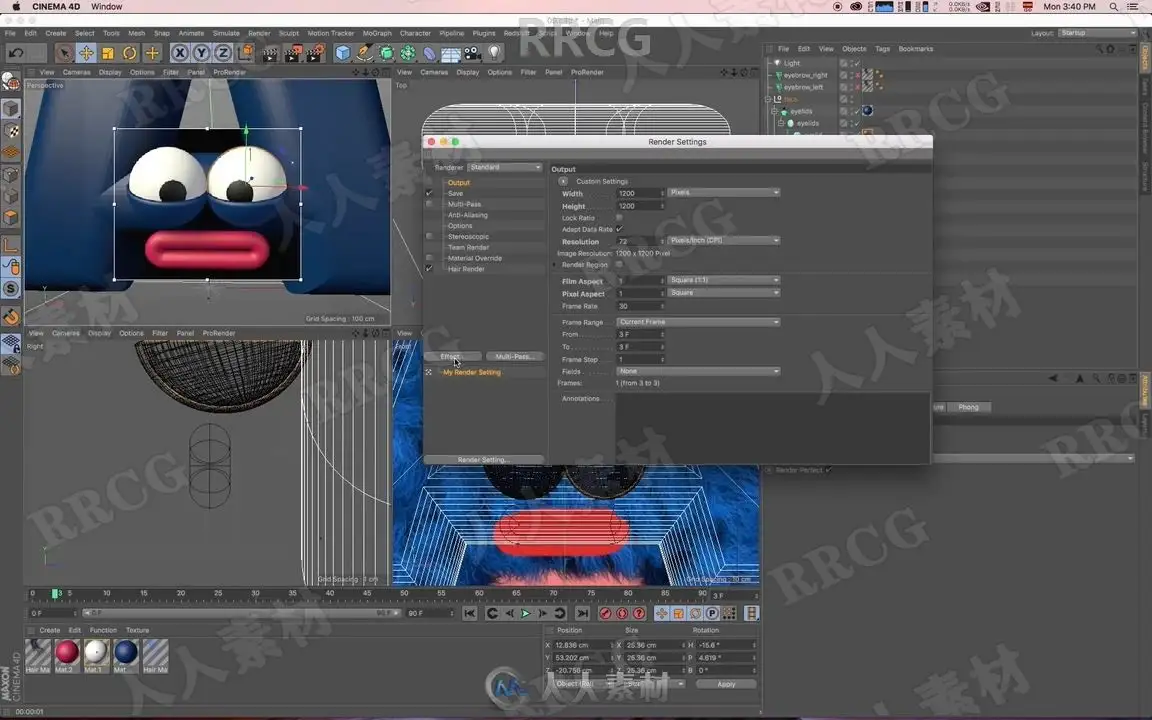Toggle the Stereoscopic checkbox
1152x720 pixels.
point(429,237)
